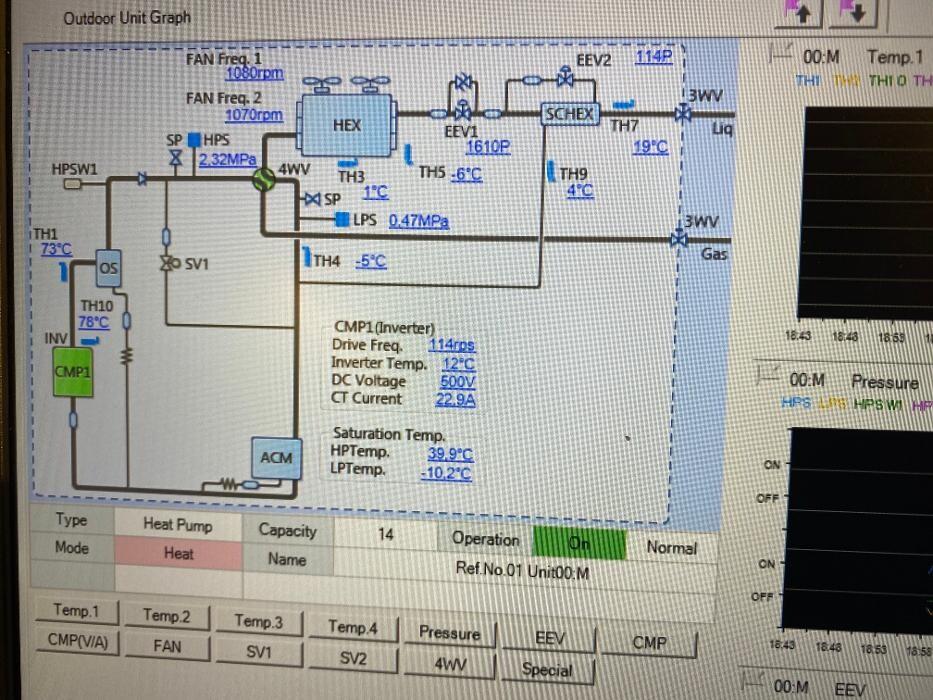The height and width of the screenshot is (700, 933).
Task: Click the ACM accumulator block
Action: click(x=275, y=458)
